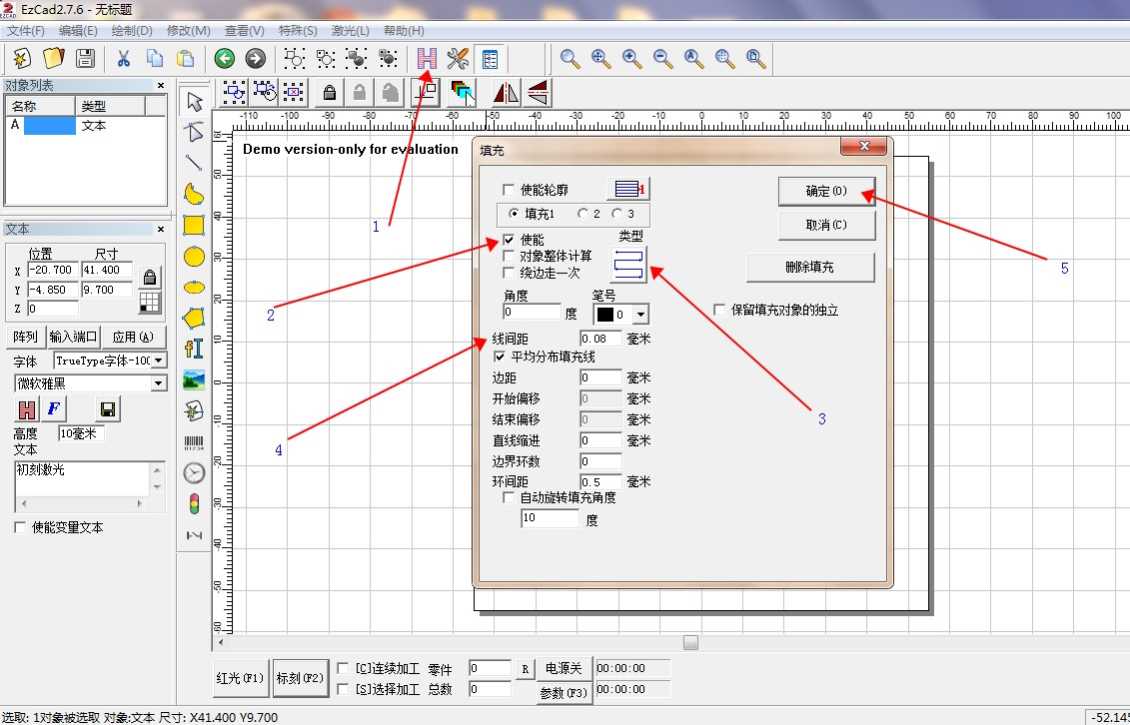Select the pick arrow tool

[x=194, y=101]
